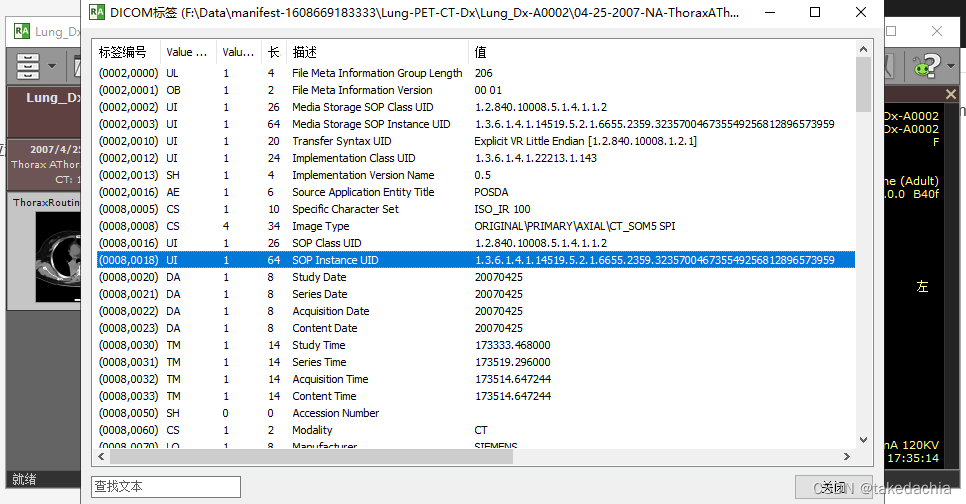
Task: Select the Content Date row
Action: click(476, 328)
